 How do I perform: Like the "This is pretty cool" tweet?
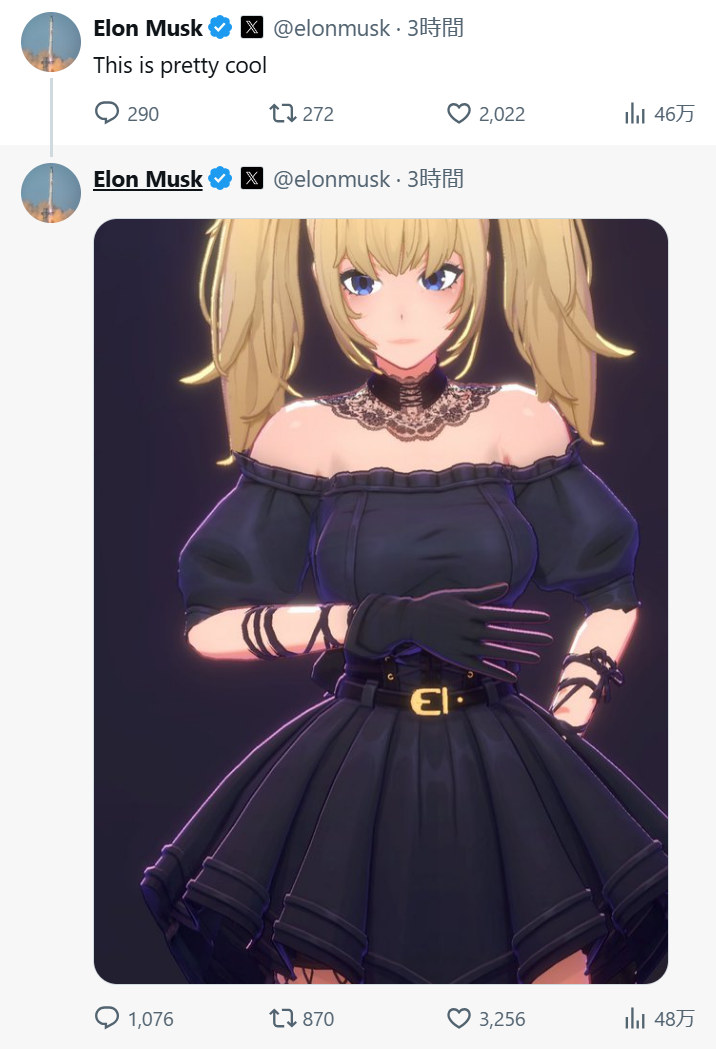[458, 113]
